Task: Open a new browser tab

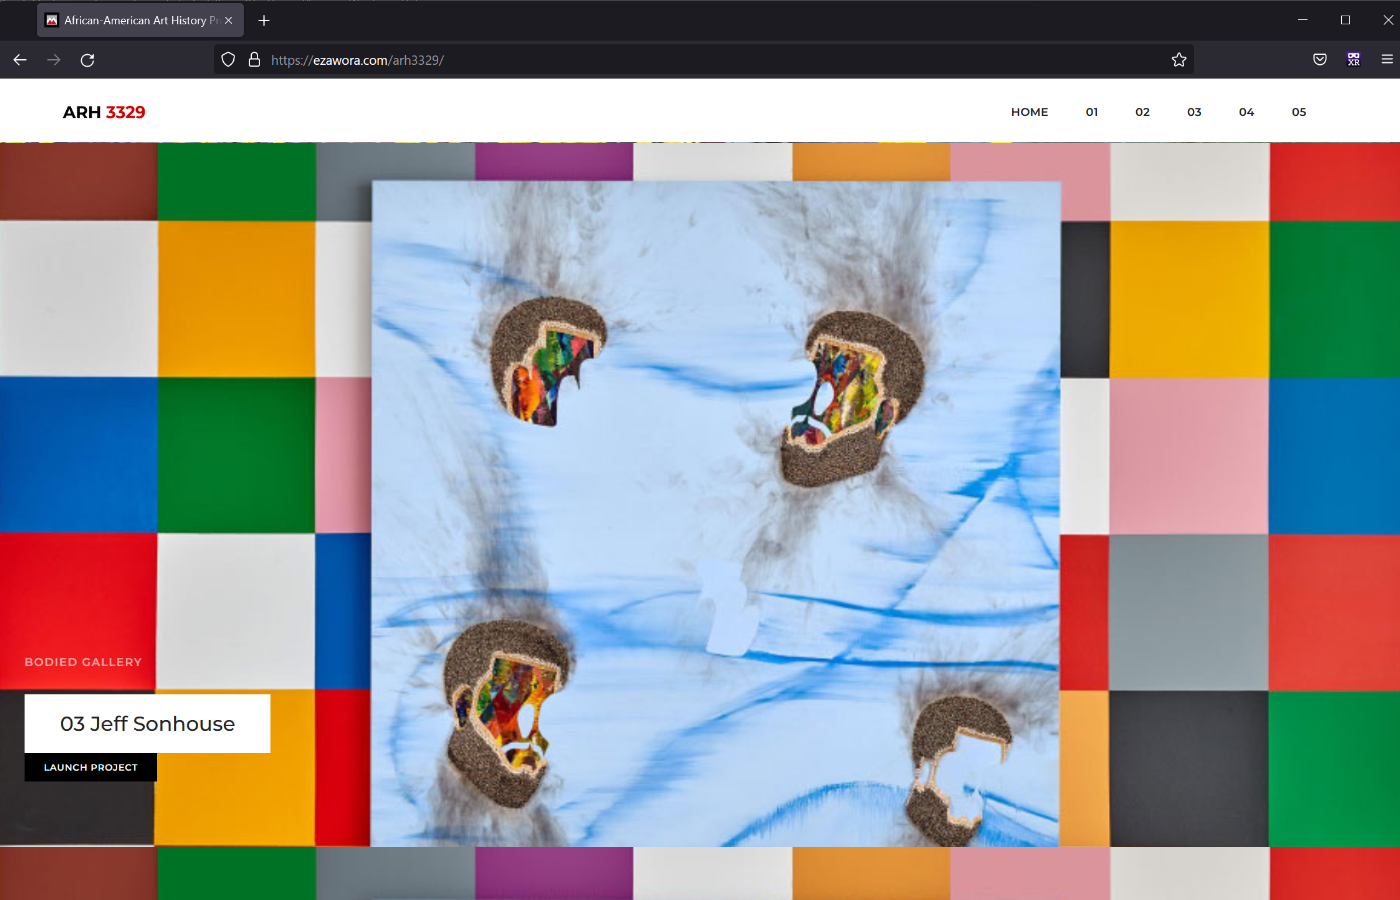Action: pyautogui.click(x=264, y=20)
